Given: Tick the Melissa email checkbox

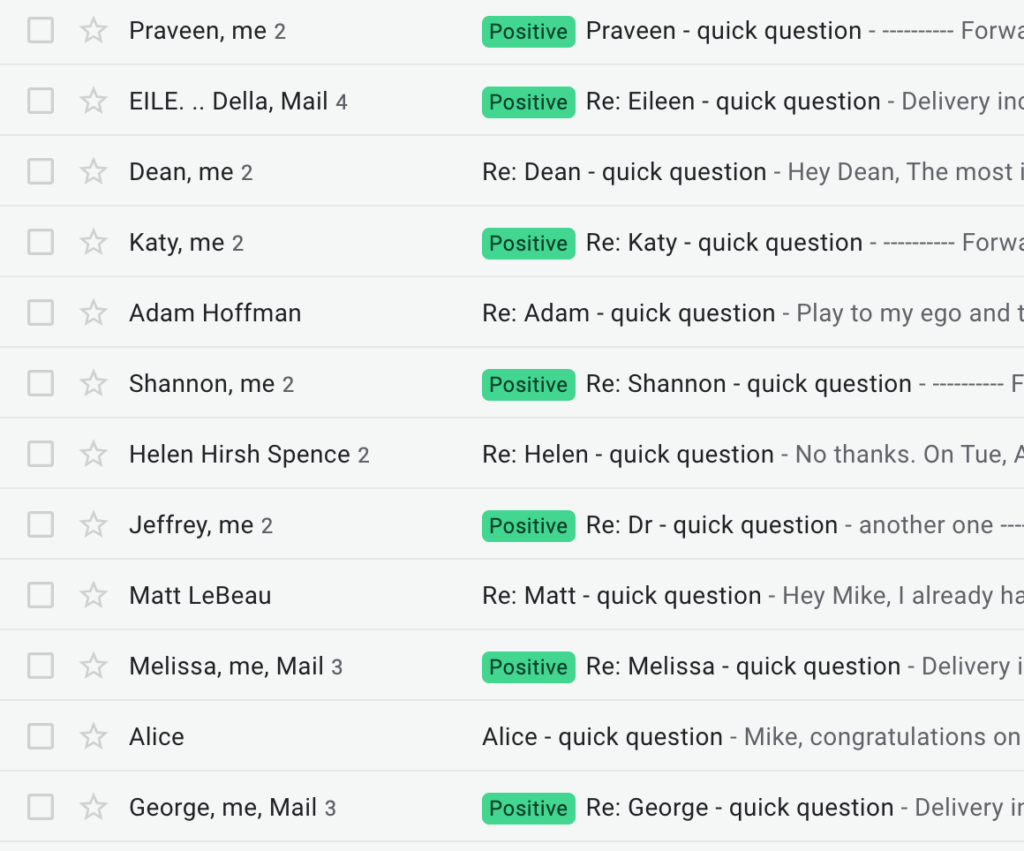Looking at the screenshot, I should [x=40, y=666].
